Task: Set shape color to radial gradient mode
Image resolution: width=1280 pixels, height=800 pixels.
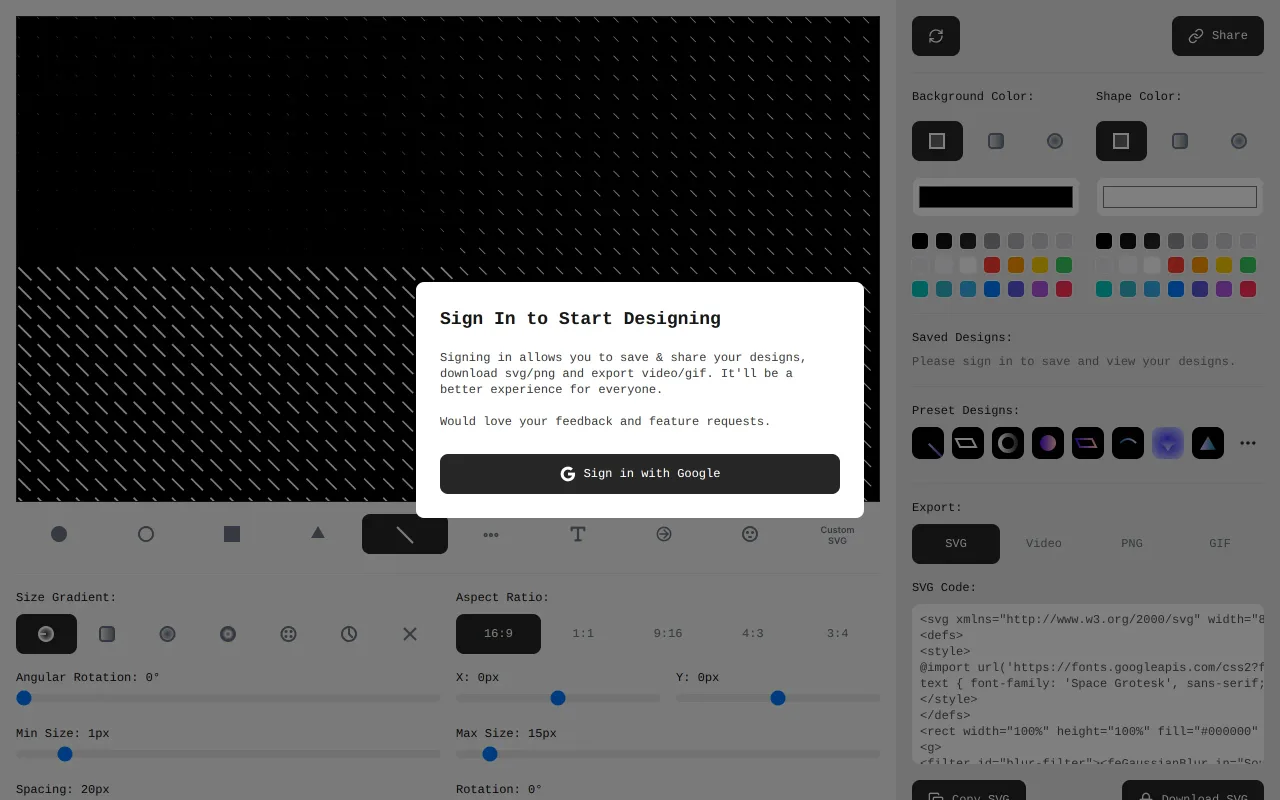Action: (x=1239, y=141)
